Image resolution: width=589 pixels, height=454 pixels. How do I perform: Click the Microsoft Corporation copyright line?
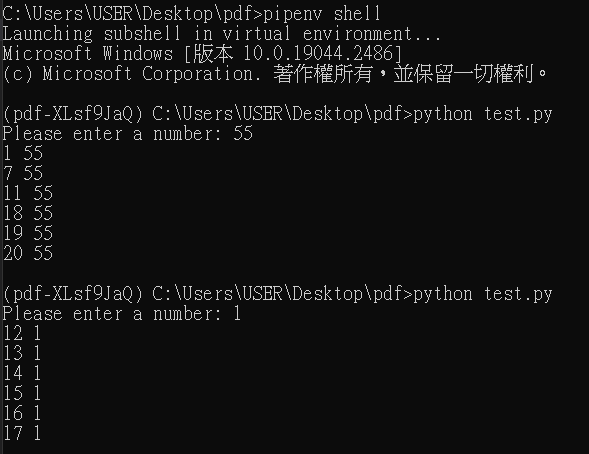(275, 74)
